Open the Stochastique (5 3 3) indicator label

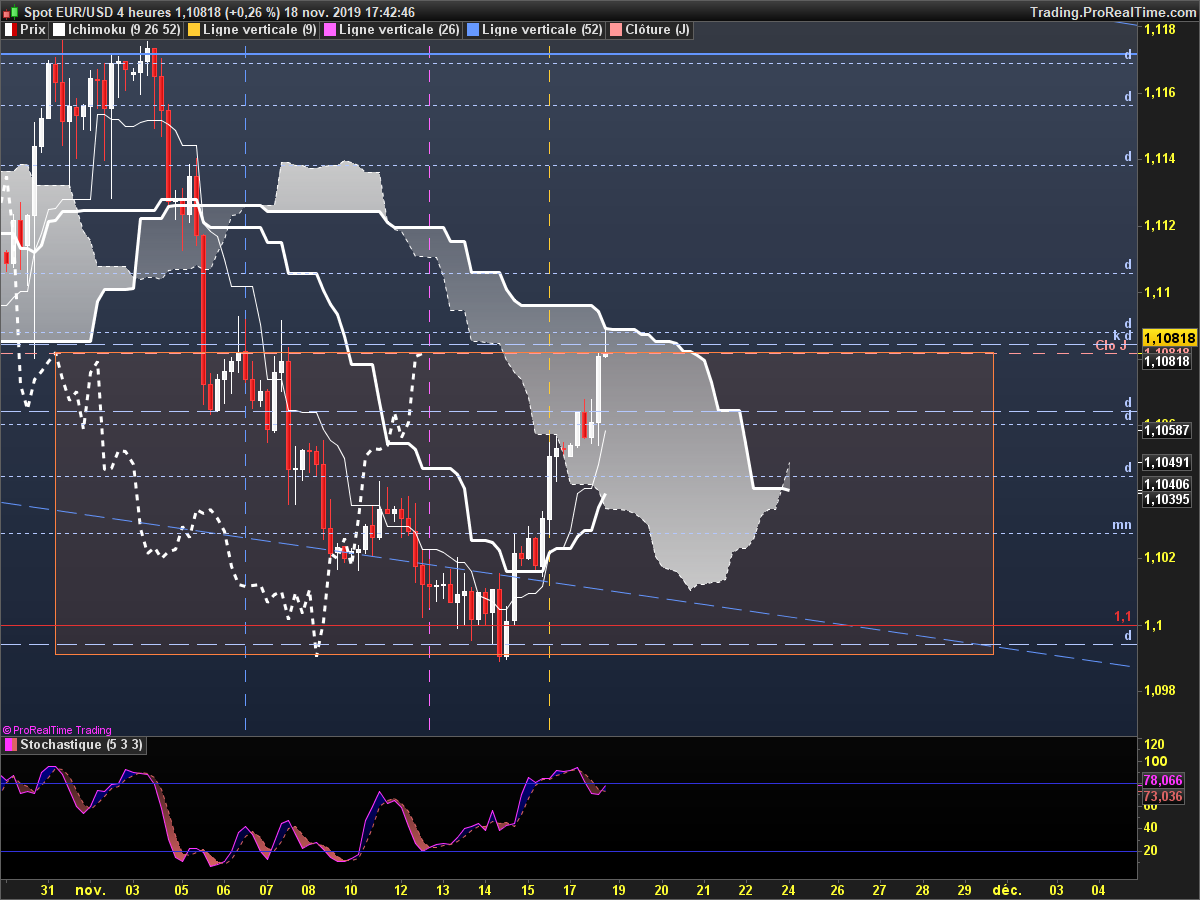tap(82, 745)
